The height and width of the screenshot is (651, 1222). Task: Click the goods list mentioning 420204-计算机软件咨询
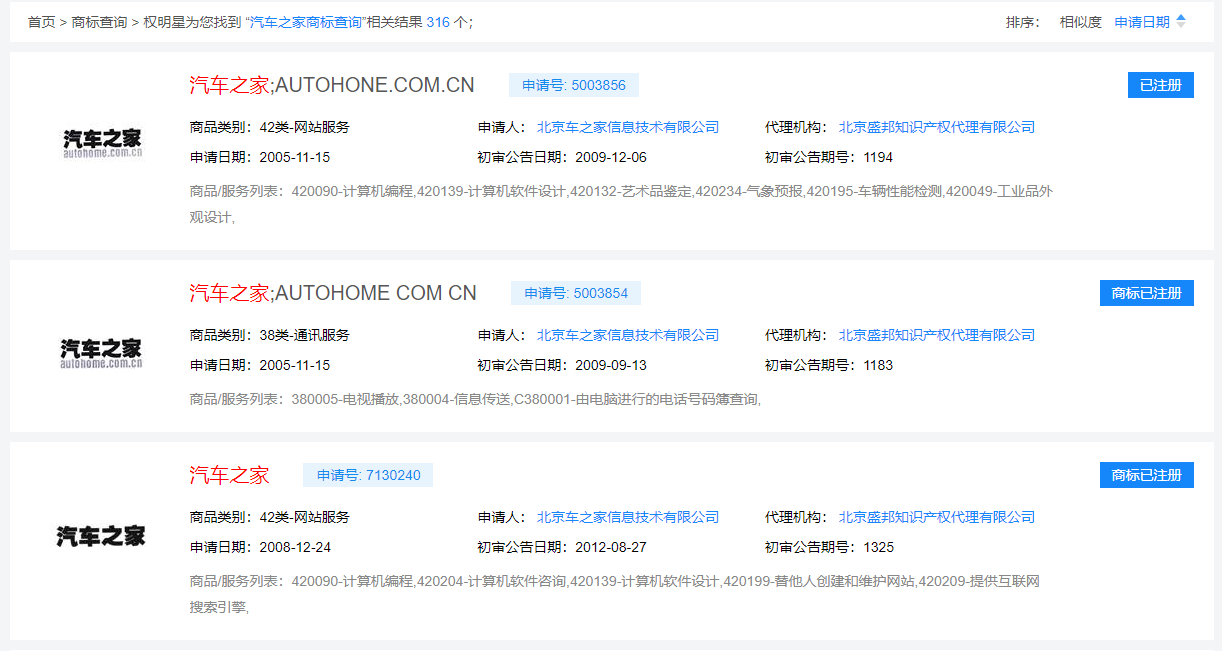point(615,594)
